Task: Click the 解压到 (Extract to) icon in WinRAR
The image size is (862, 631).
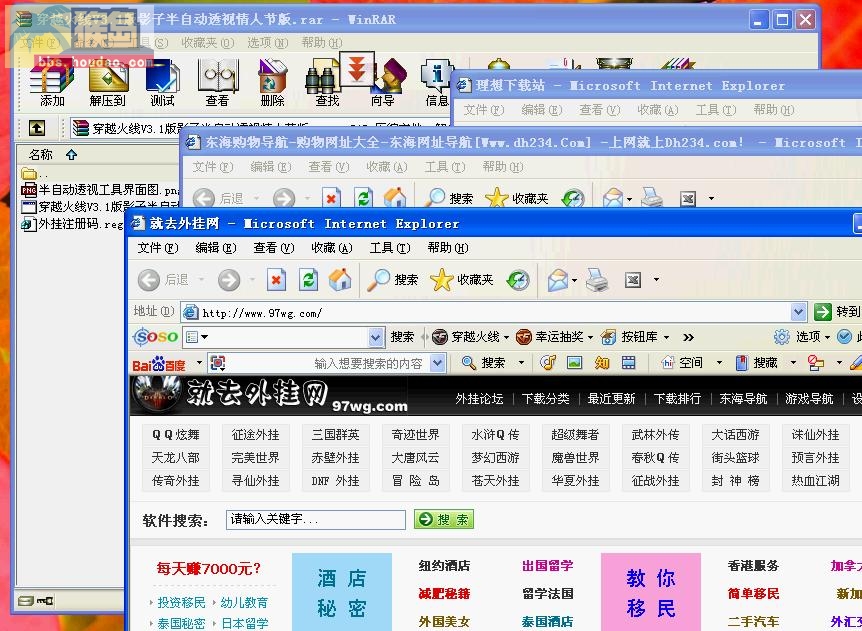Action: pyautogui.click(x=108, y=82)
